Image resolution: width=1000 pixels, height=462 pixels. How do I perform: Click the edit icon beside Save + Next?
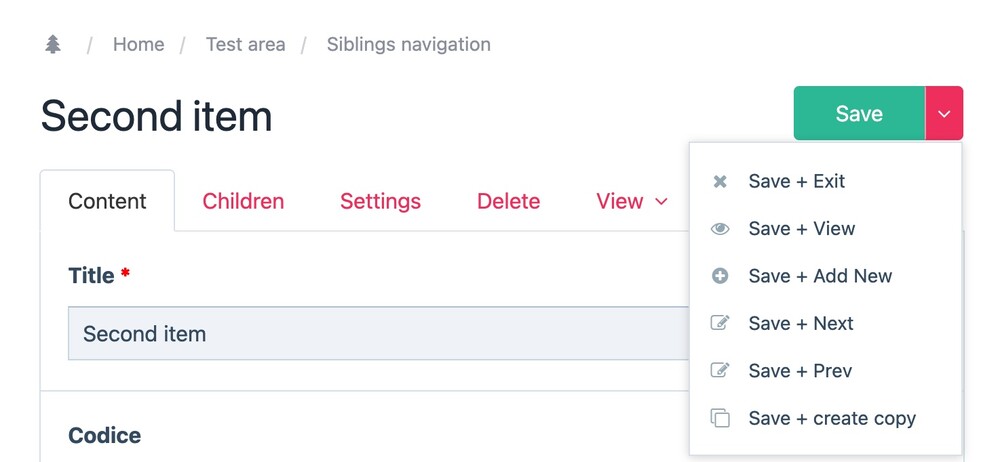point(719,323)
